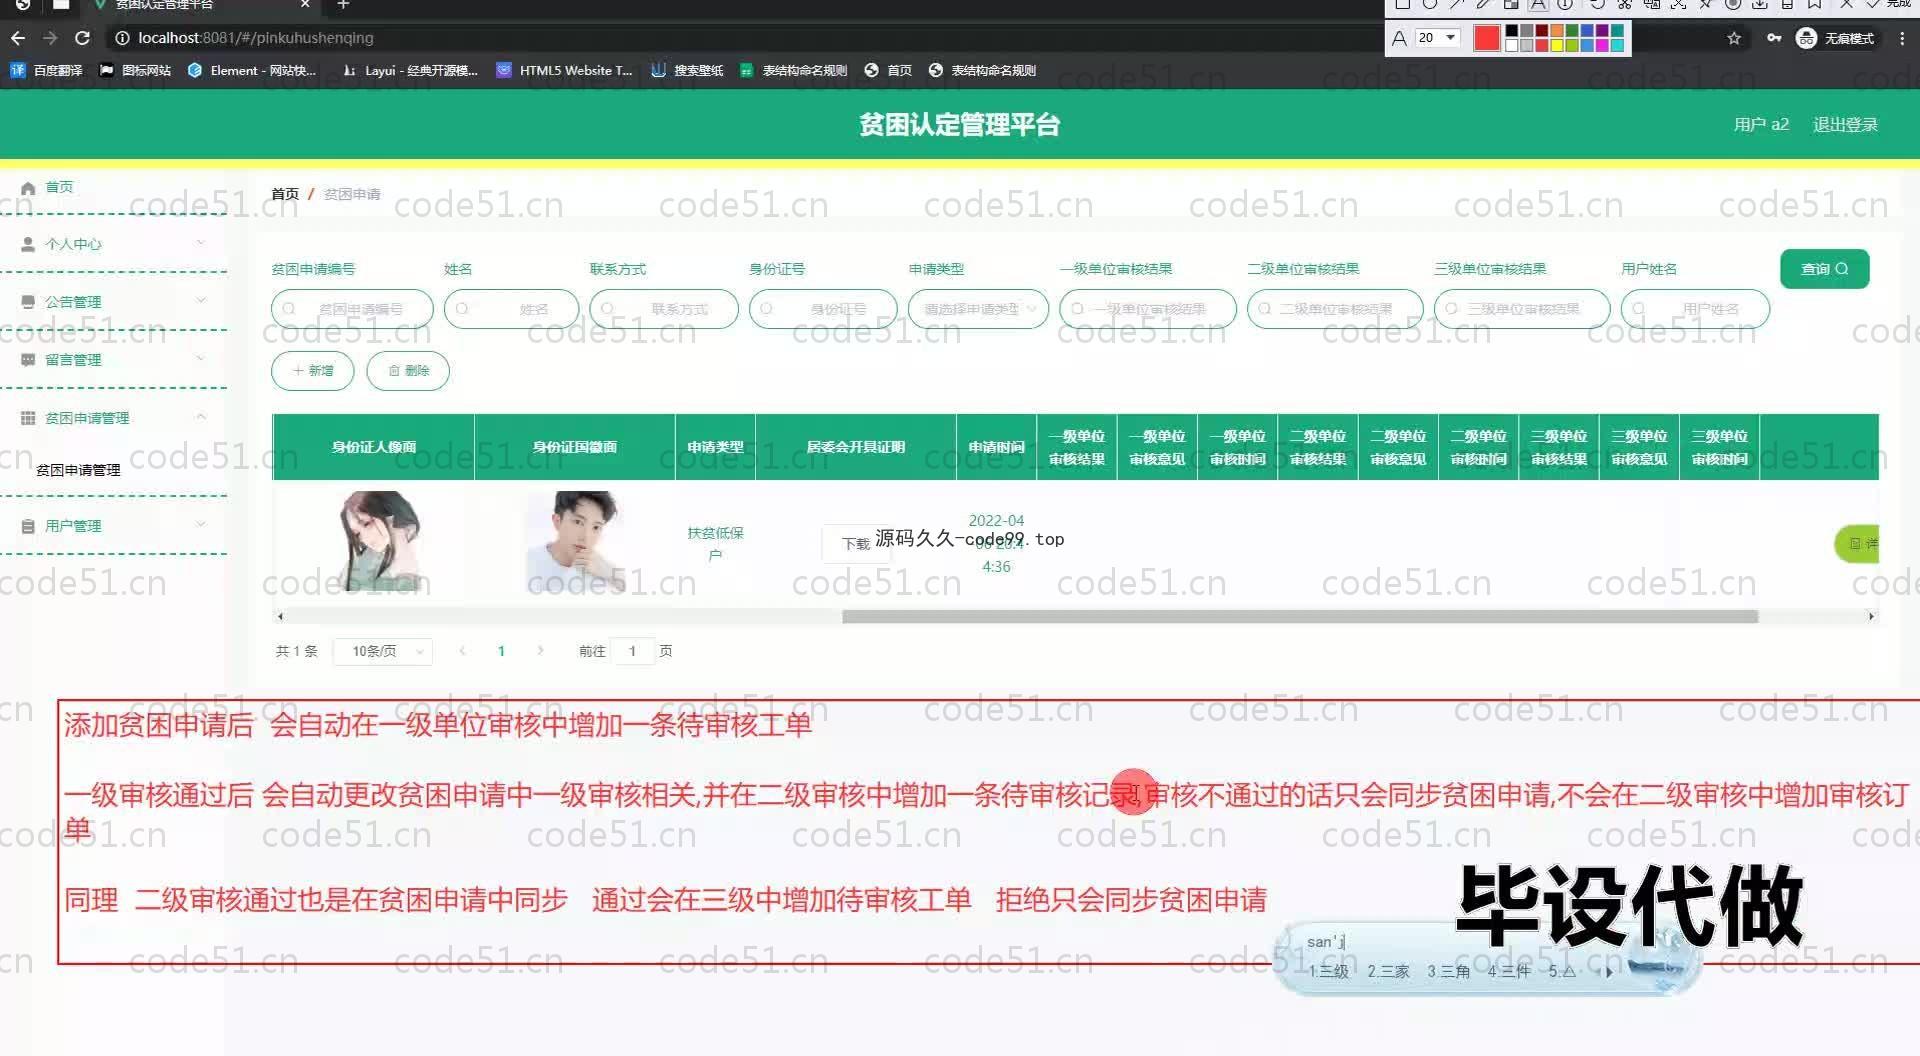Collapse the 贫困申请管理 menu chevron
Screen dimensions: 1920x1056
[201, 416]
